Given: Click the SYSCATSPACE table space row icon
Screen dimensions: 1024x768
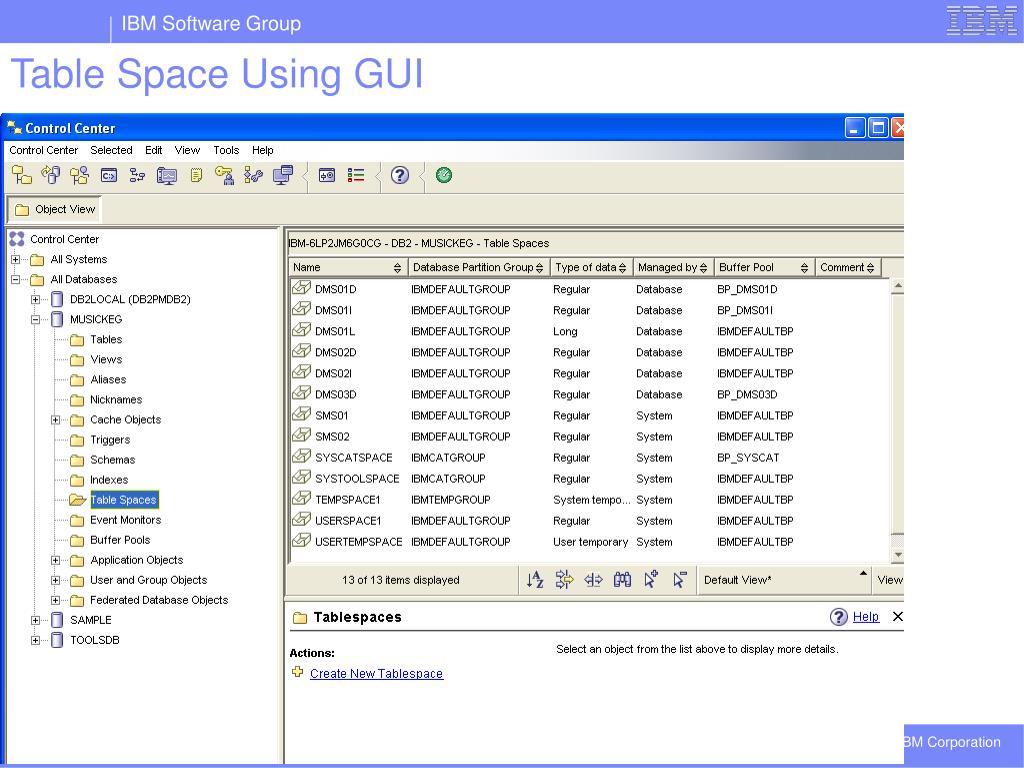Looking at the screenshot, I should point(301,456).
